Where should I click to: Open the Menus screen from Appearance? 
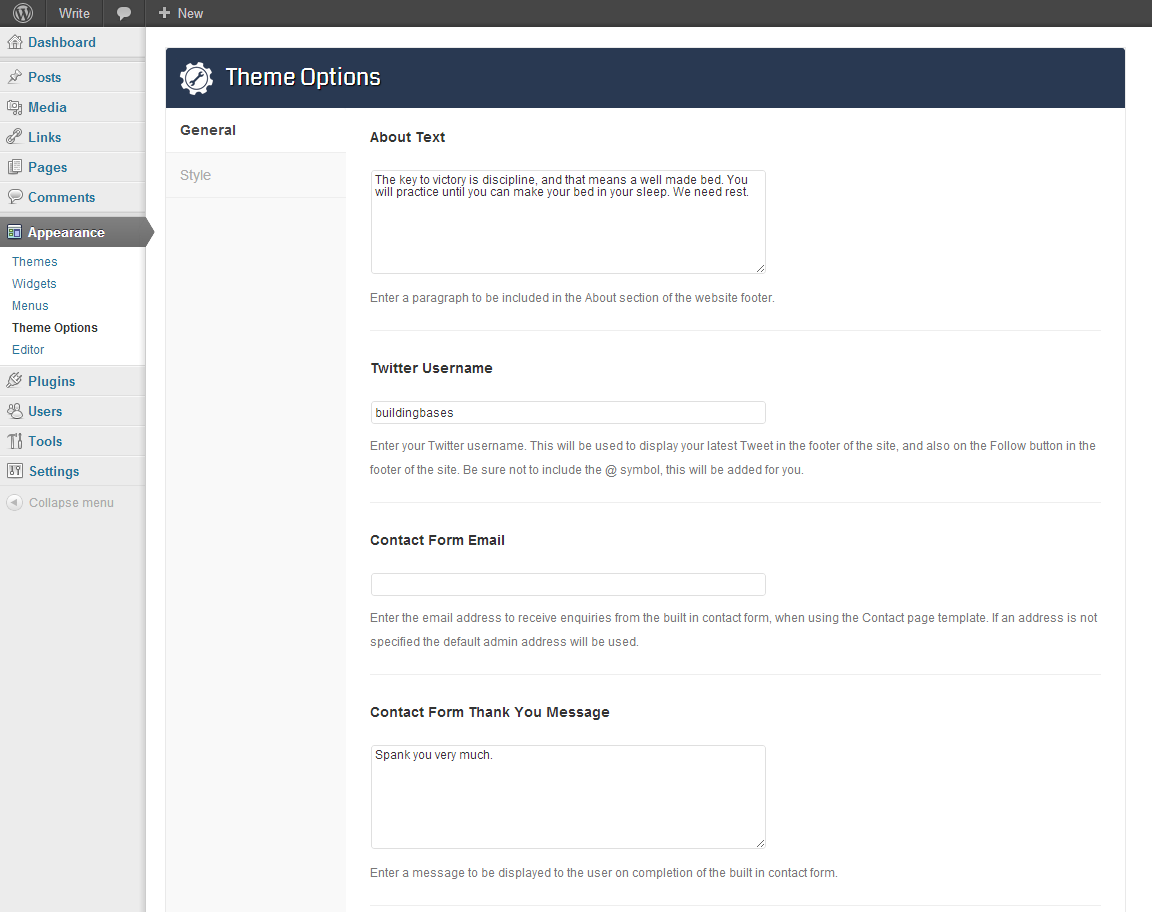29,305
